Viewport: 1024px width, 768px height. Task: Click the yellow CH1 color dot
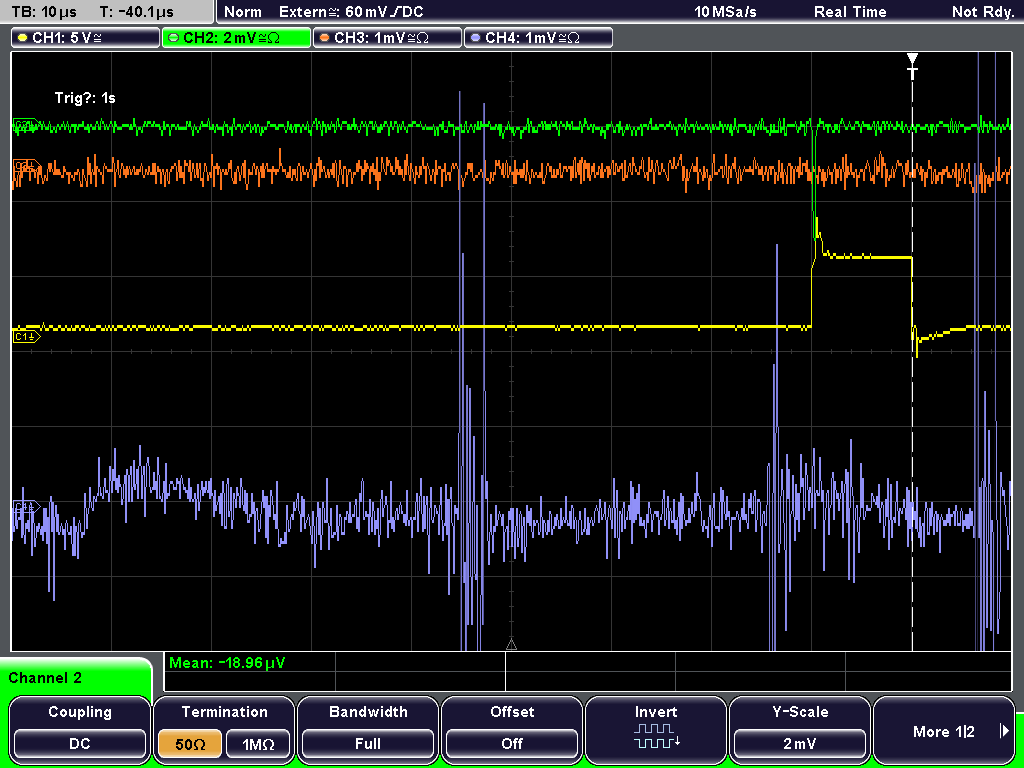[23, 38]
